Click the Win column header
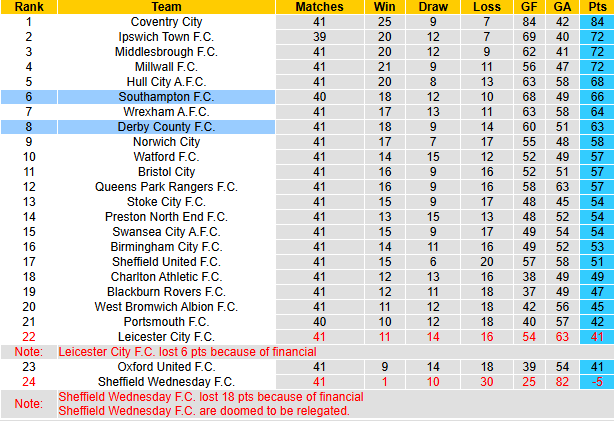614x421 pixels. 383,6
